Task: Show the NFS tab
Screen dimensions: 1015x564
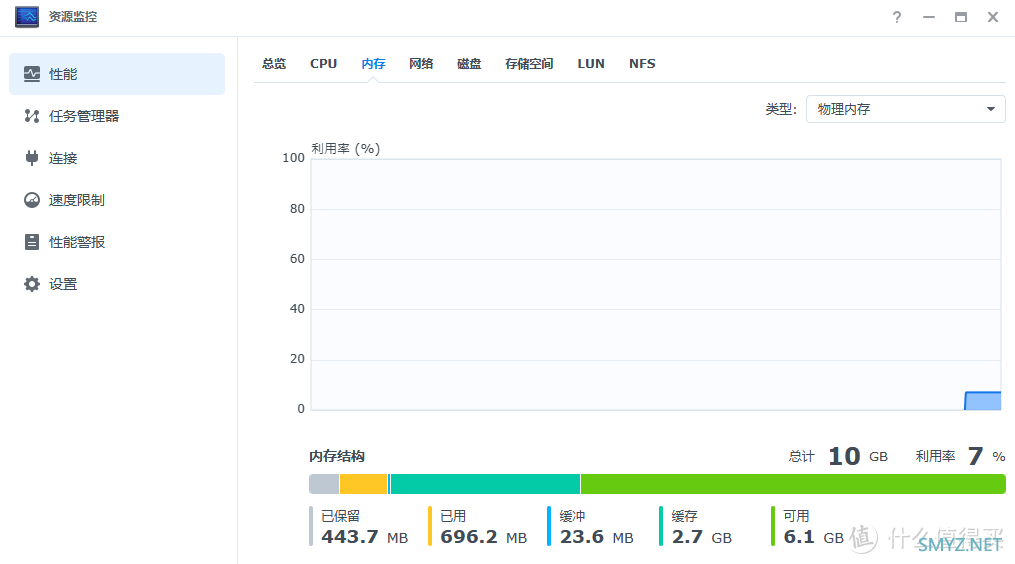Action: pyautogui.click(x=642, y=63)
